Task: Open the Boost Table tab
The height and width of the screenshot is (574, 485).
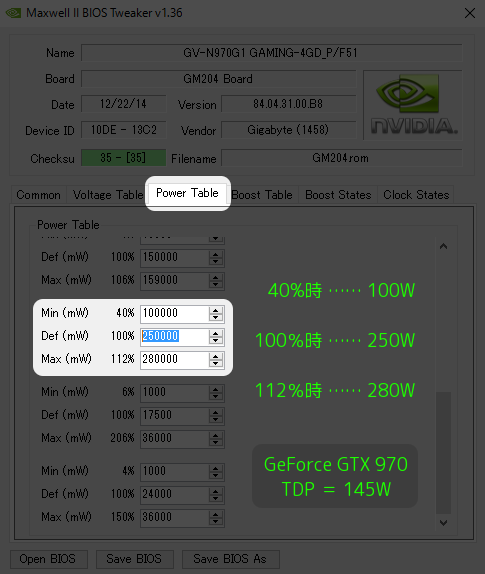Action: point(262,195)
